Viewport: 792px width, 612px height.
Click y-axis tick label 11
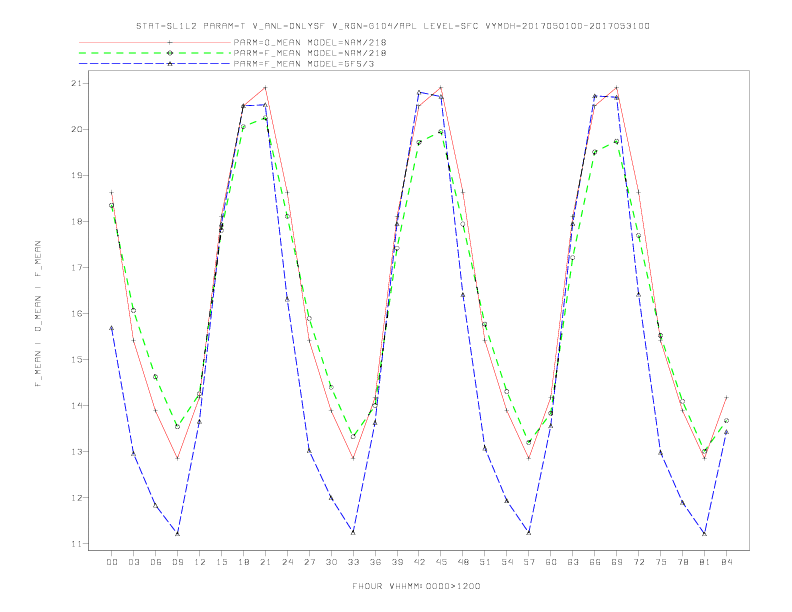click(x=76, y=544)
